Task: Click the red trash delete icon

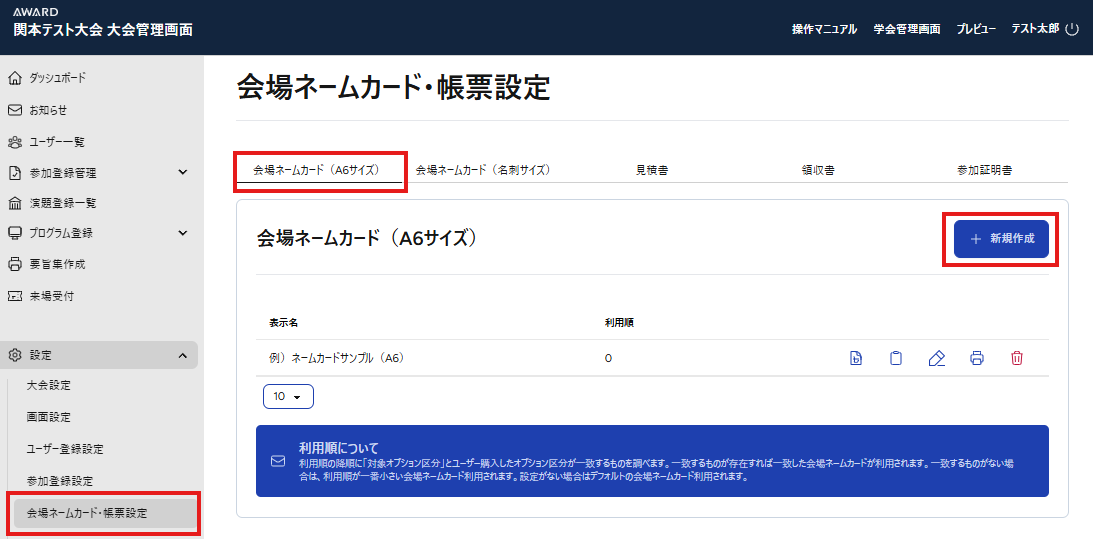Action: pos(1017,358)
